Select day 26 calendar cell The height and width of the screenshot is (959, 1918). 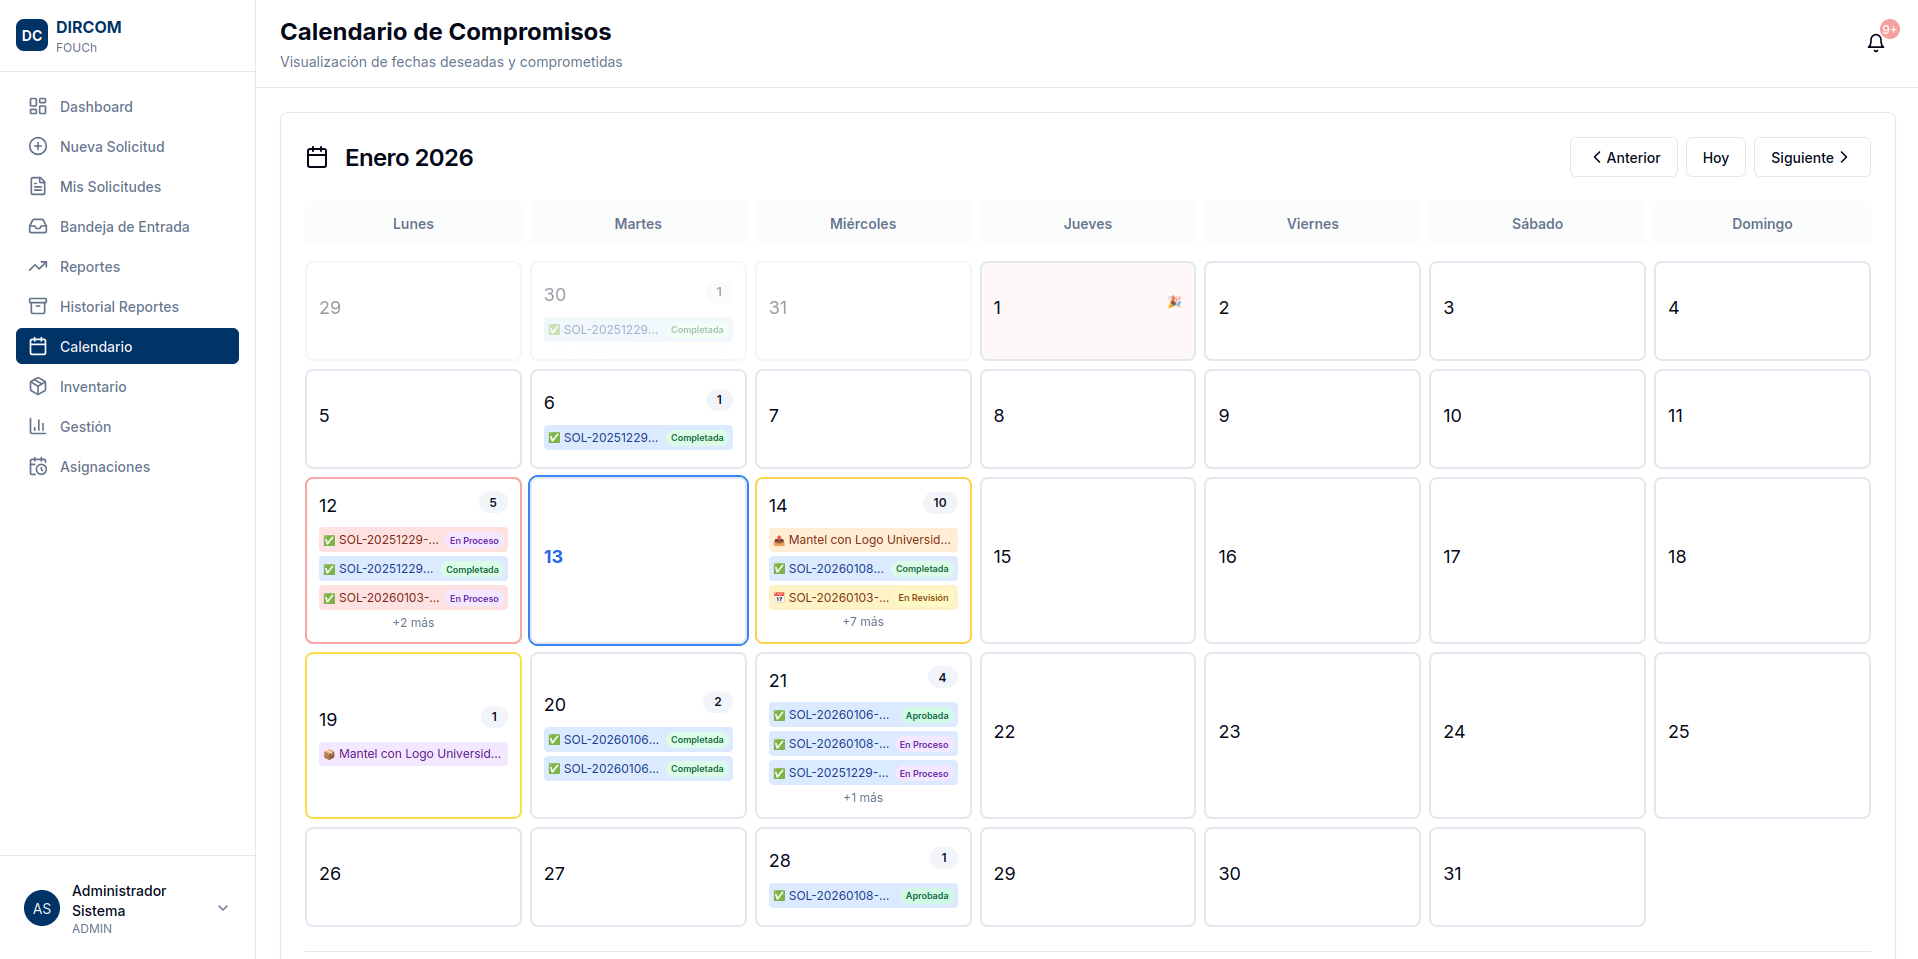tap(413, 877)
